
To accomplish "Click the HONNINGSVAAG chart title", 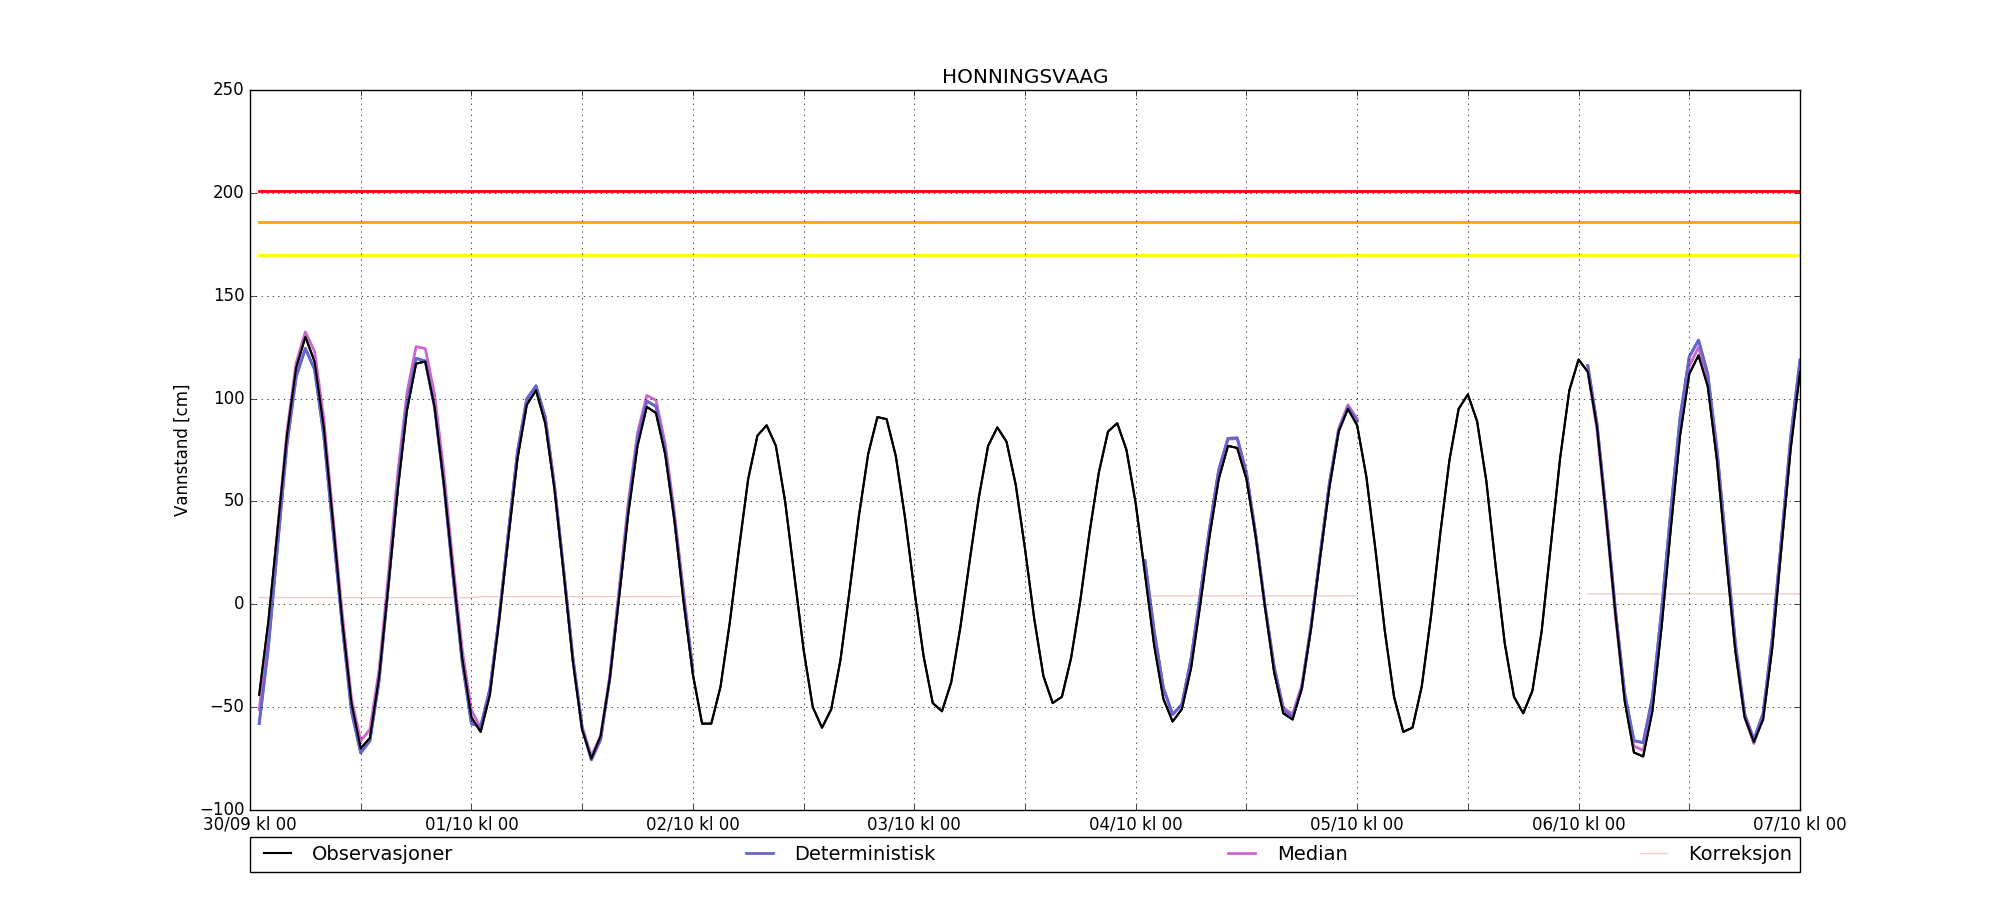I will tap(1024, 77).
